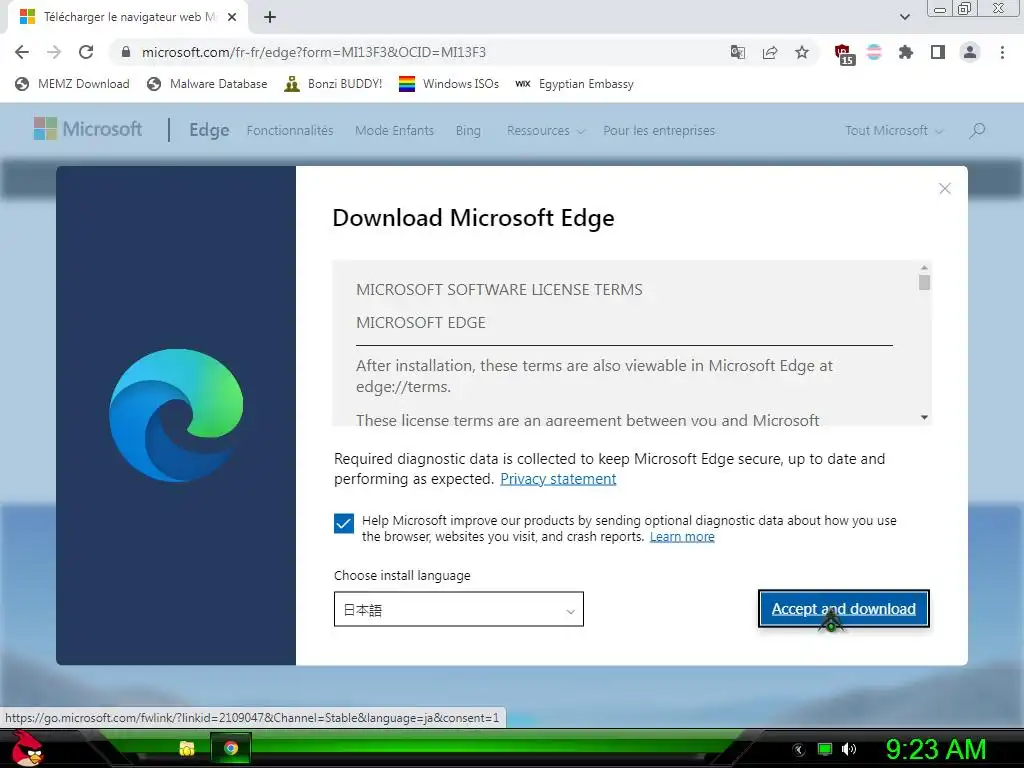Open the tab search chevron
This screenshot has height=768, width=1024.
pyautogui.click(x=904, y=17)
